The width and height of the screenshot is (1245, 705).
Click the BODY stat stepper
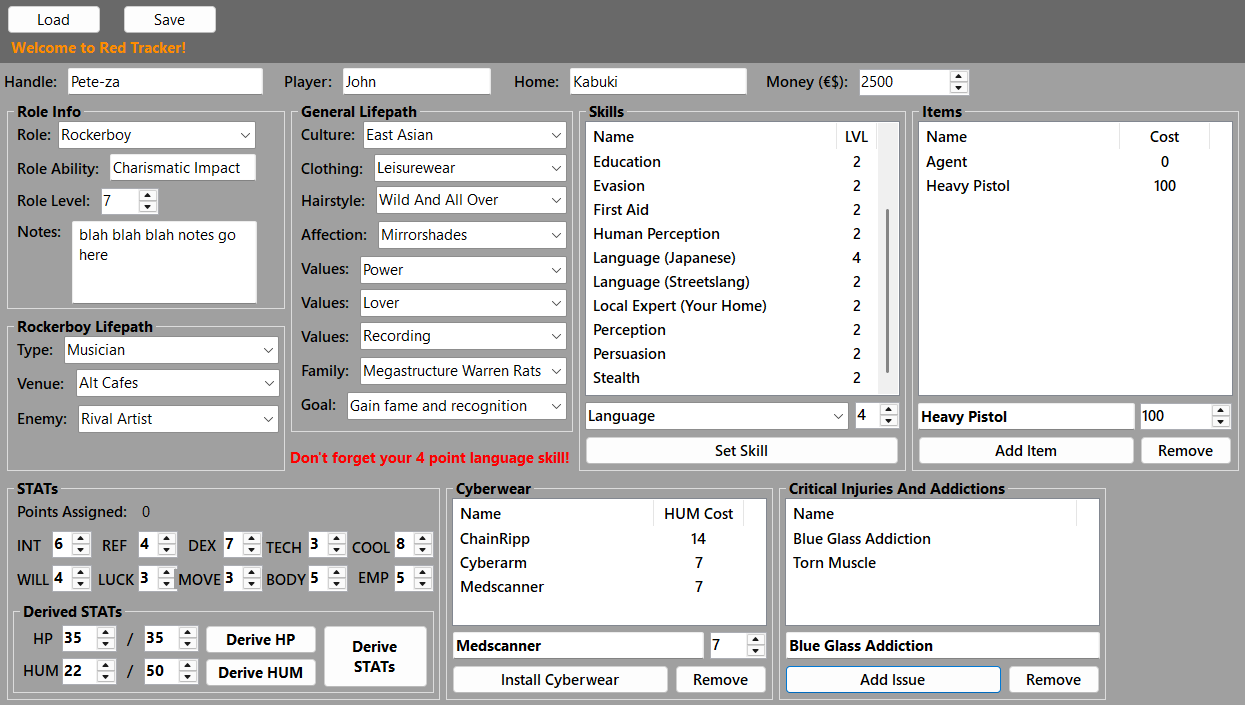328,578
